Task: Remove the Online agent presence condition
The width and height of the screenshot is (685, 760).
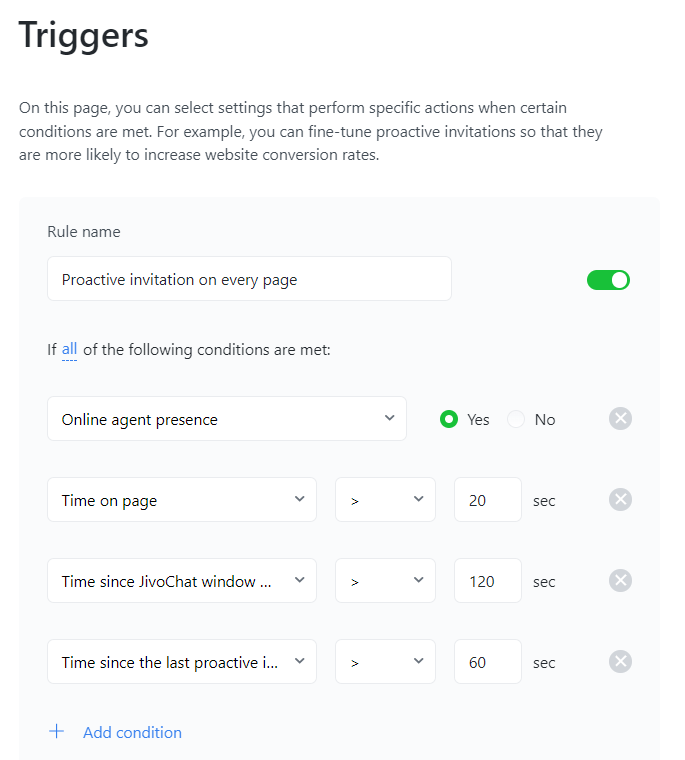Action: pos(620,419)
